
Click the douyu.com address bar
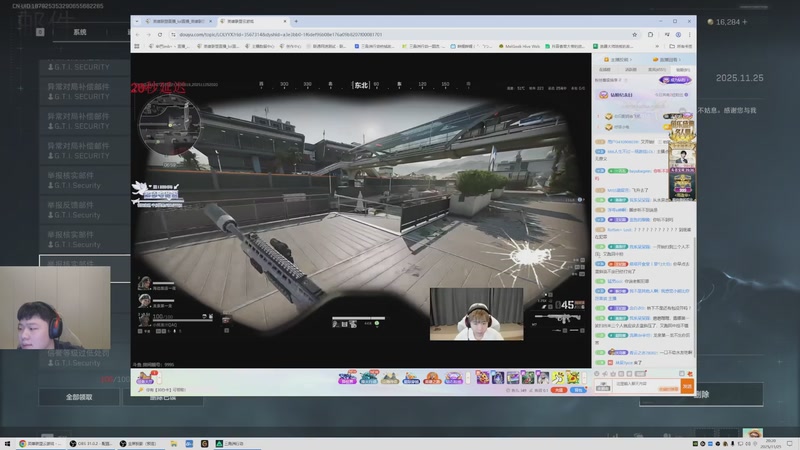[x=401, y=35]
